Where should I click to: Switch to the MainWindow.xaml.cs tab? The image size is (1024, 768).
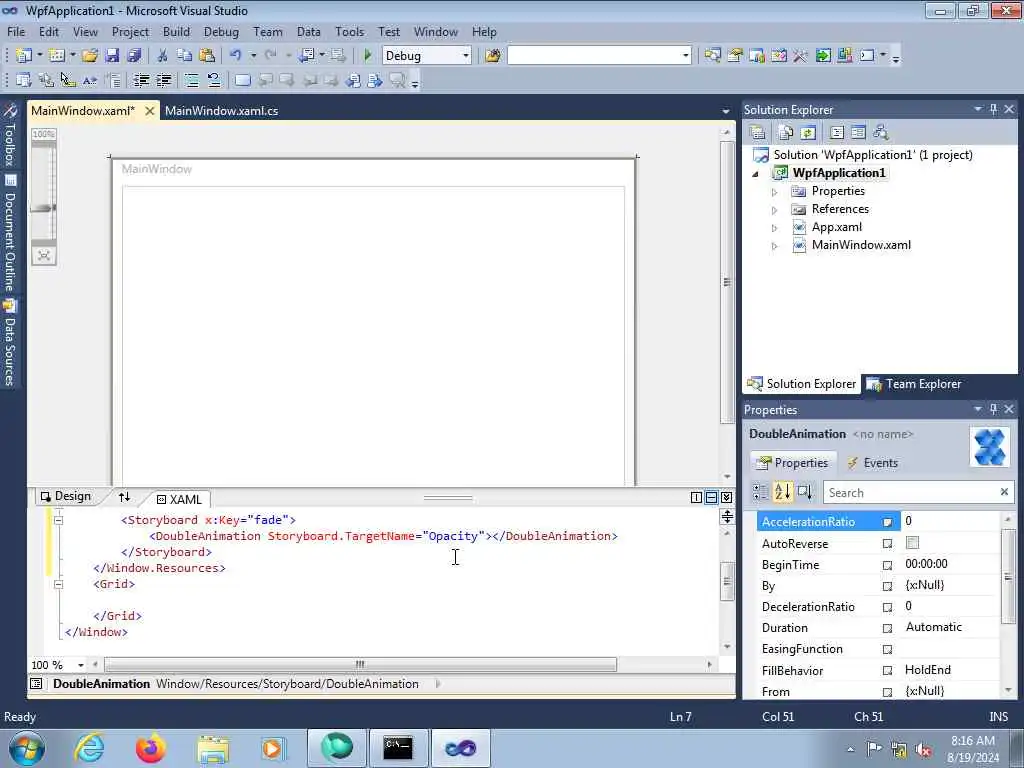(221, 110)
